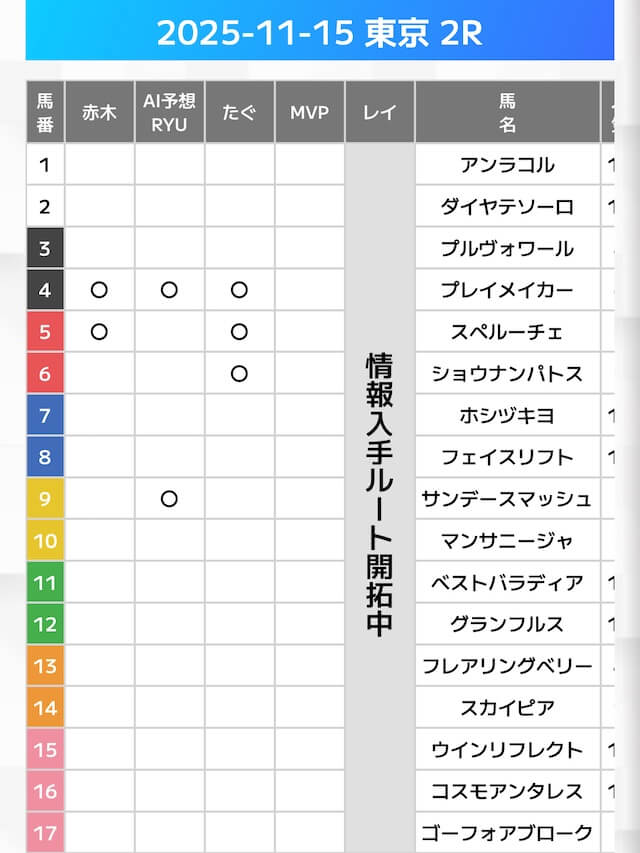This screenshot has height=853, width=640.
Task: Click the たぐ circle mark for horse 6
Action: (x=239, y=373)
